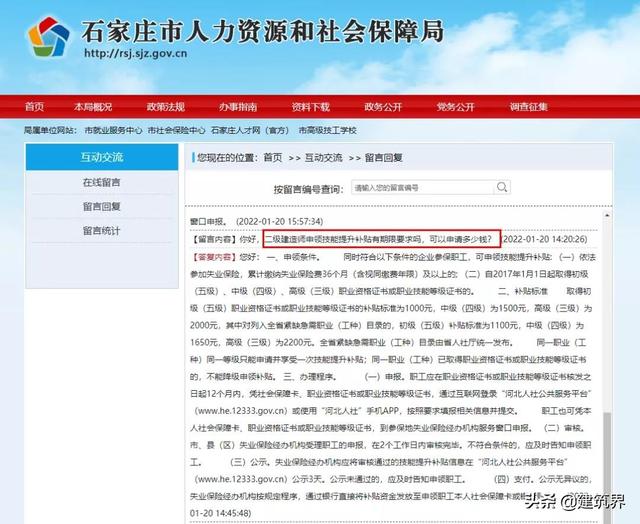The image size is (640, 524).
Task: Open the 党务公开 menu item
Action: [456, 107]
